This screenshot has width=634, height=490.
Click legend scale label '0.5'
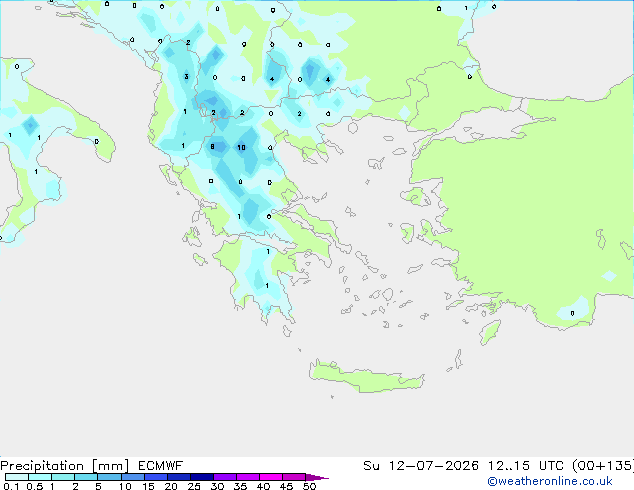[35, 486]
